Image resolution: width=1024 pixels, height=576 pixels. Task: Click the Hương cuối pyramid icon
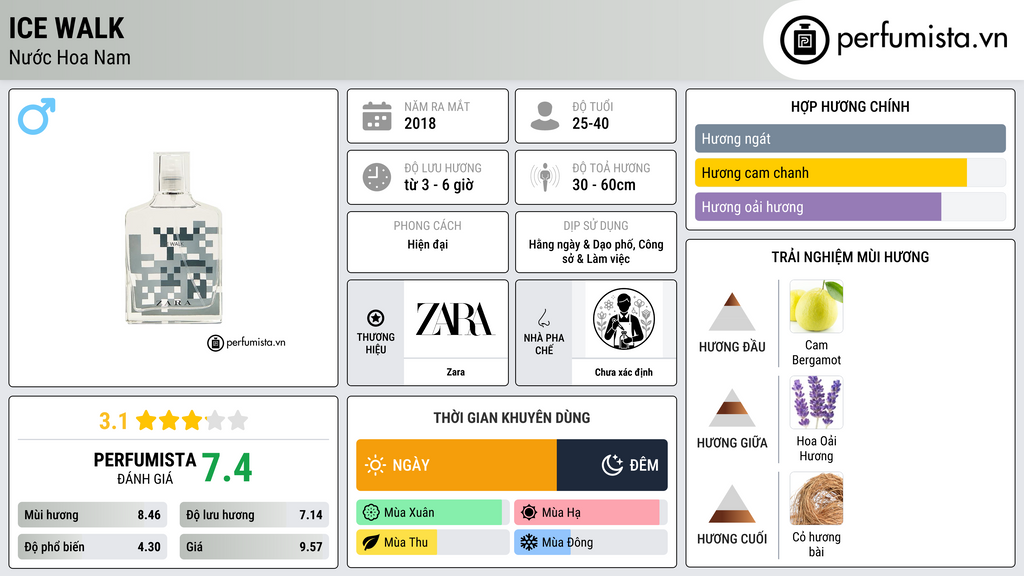pyautogui.click(x=732, y=504)
